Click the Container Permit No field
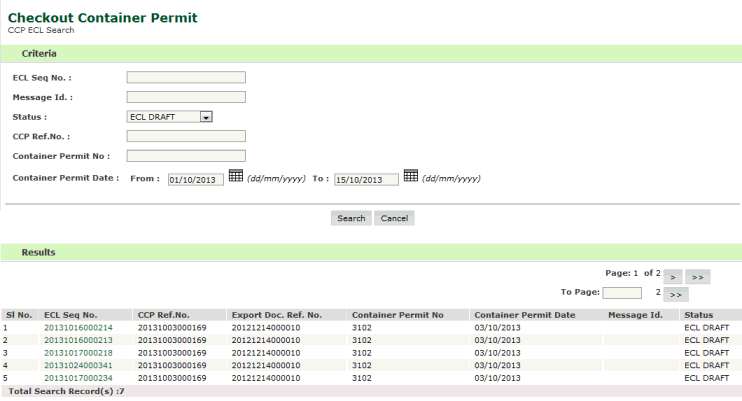This screenshot has width=742, height=401. coord(186,156)
